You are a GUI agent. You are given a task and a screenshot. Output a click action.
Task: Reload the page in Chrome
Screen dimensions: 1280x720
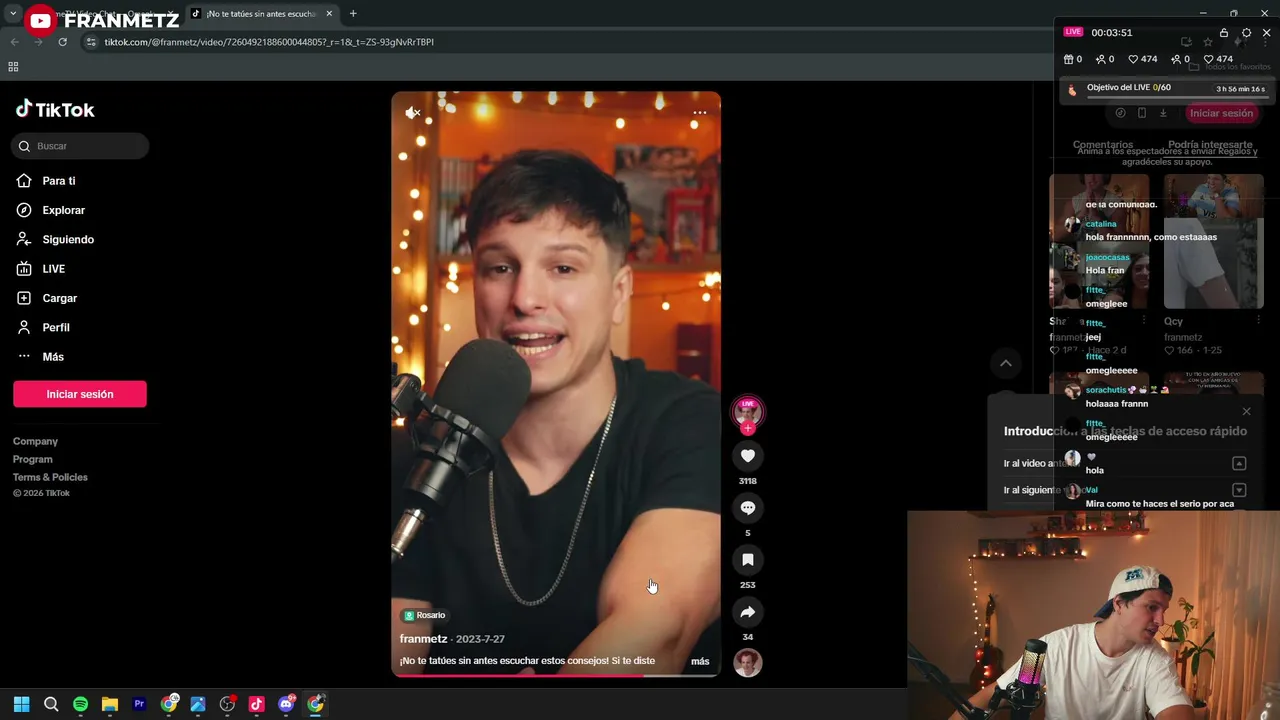(x=62, y=42)
